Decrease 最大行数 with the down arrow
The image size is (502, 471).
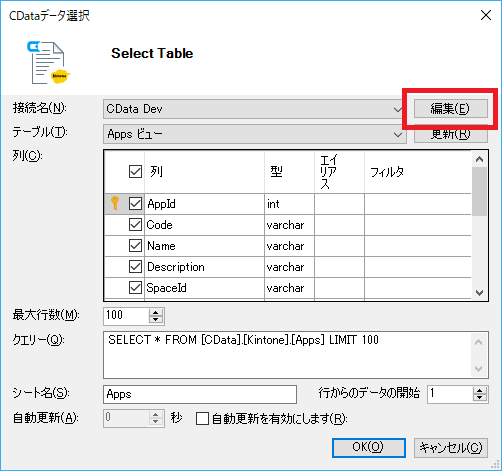point(156,320)
